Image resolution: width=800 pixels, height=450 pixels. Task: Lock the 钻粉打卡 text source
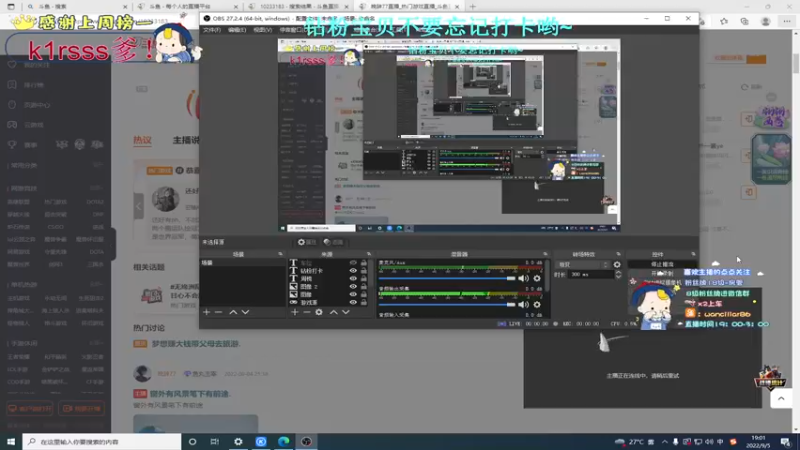(x=364, y=271)
